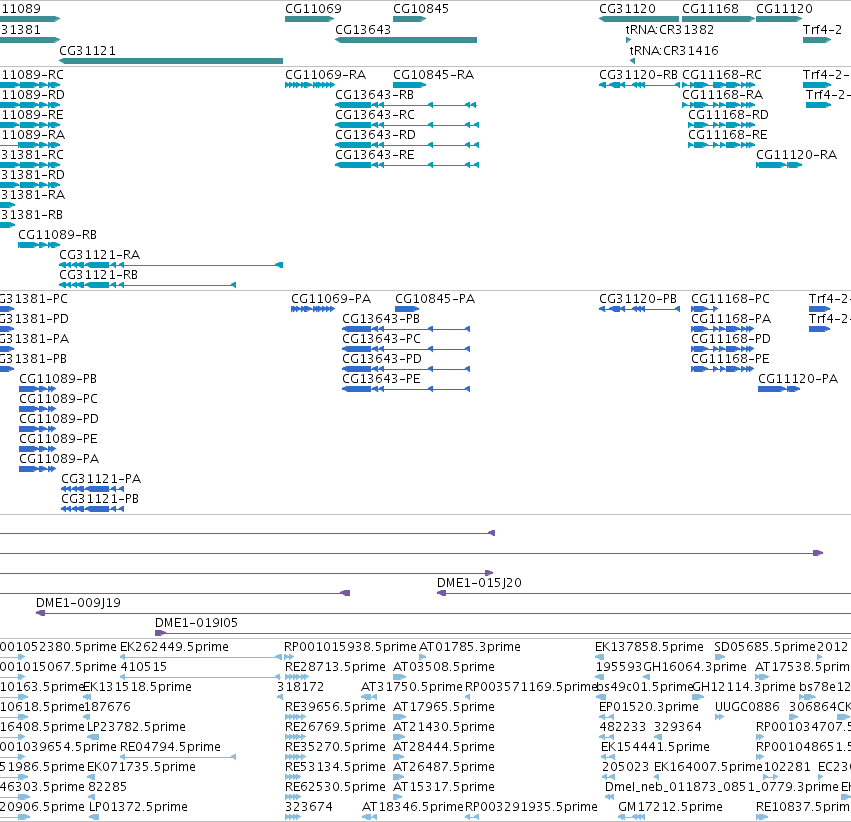Select protein CG13643-PD
851x822 pixels.
click(382, 359)
